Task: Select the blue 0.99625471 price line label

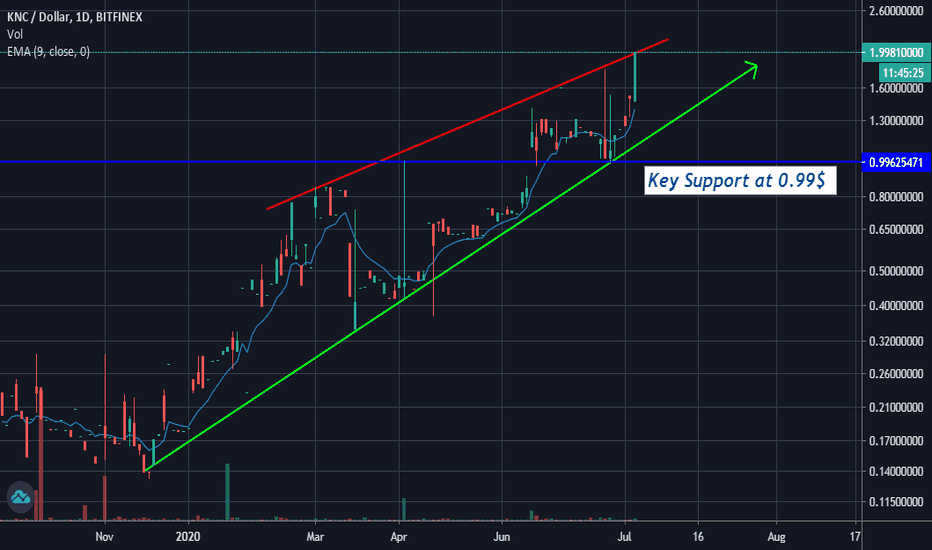Action: [896, 162]
